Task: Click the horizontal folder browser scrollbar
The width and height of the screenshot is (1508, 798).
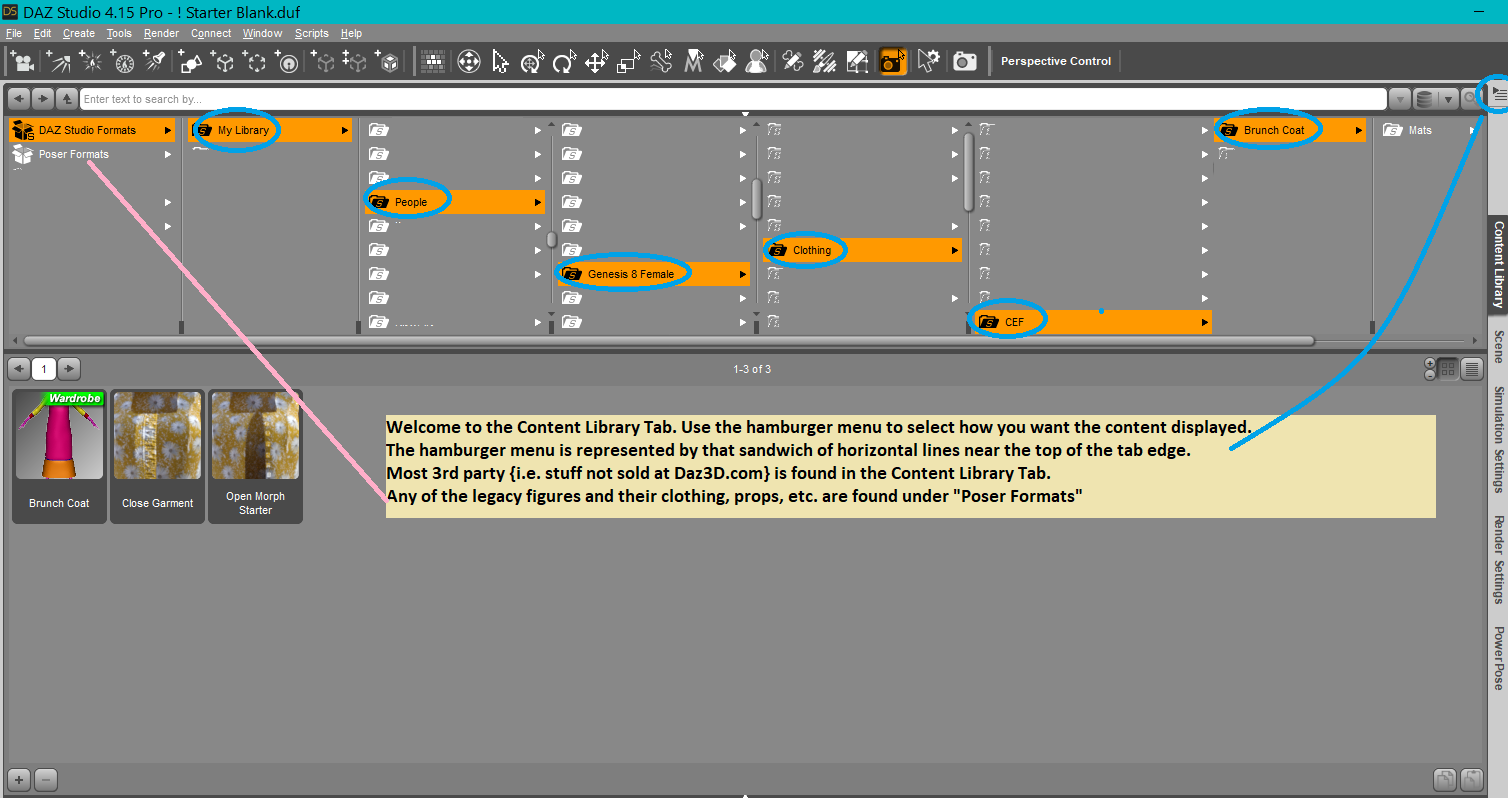Action: (668, 340)
